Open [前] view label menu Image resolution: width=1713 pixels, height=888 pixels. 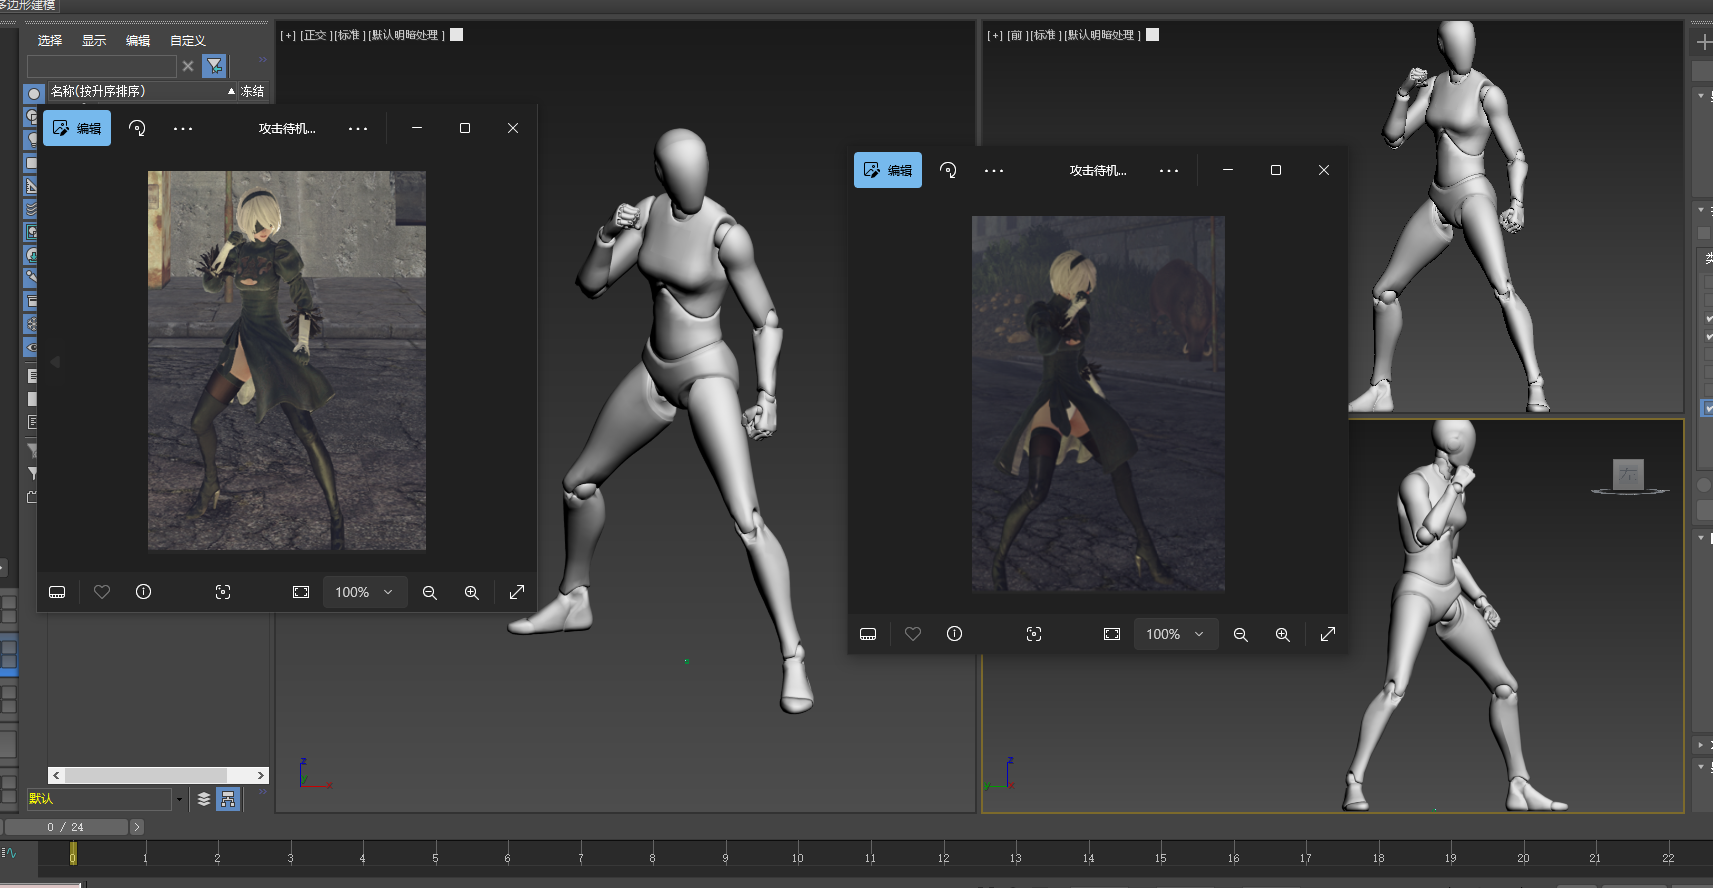coord(1017,35)
